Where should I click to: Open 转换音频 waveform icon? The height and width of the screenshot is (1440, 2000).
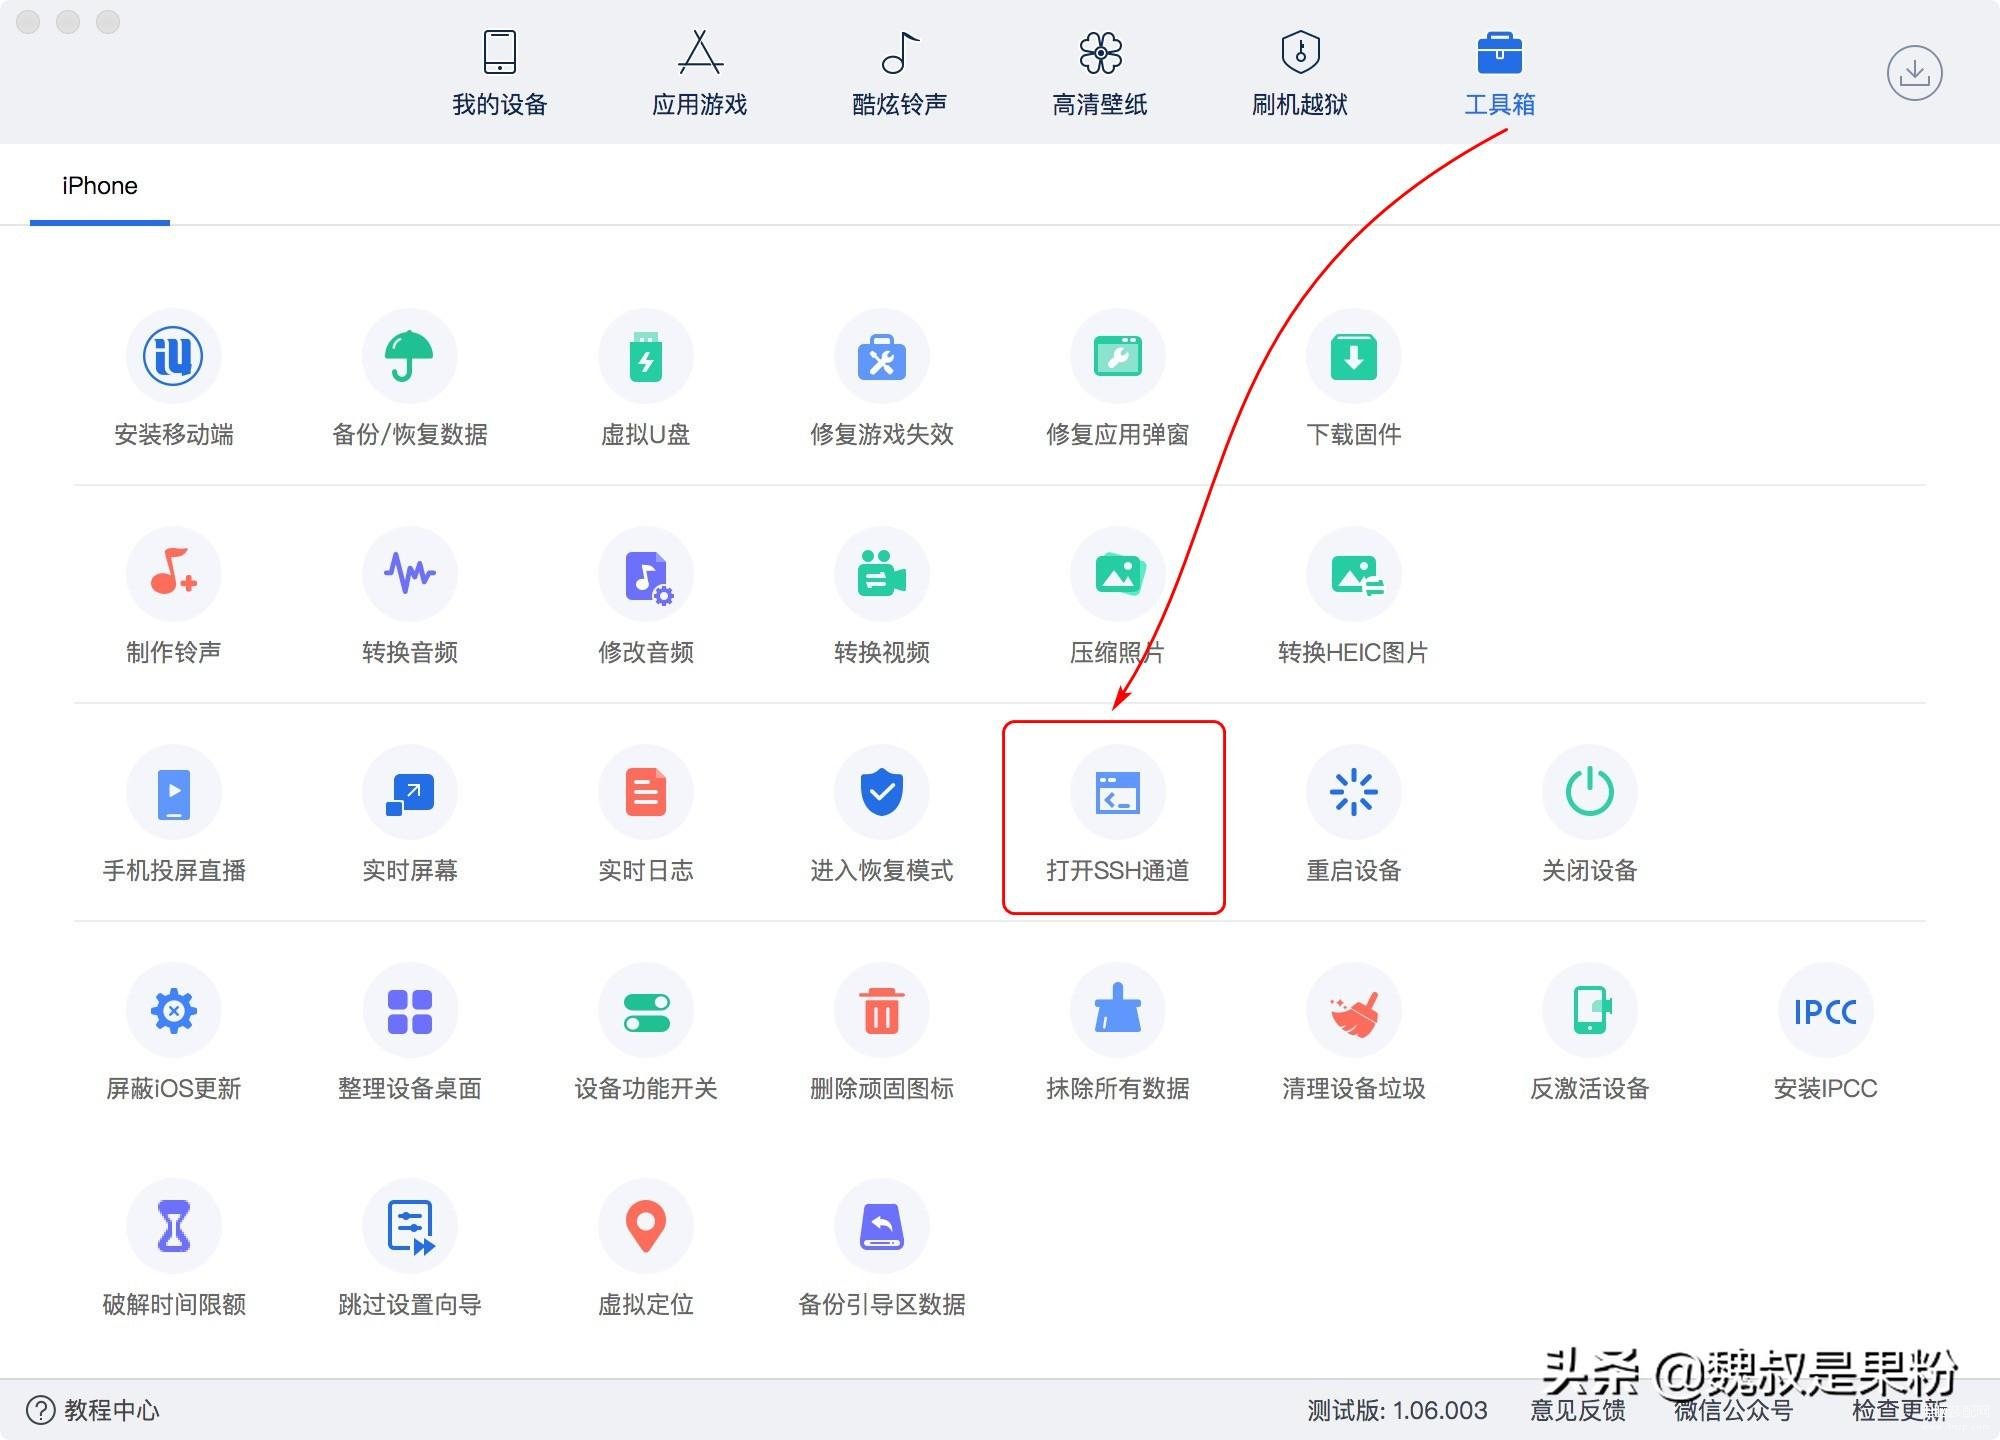click(x=410, y=574)
